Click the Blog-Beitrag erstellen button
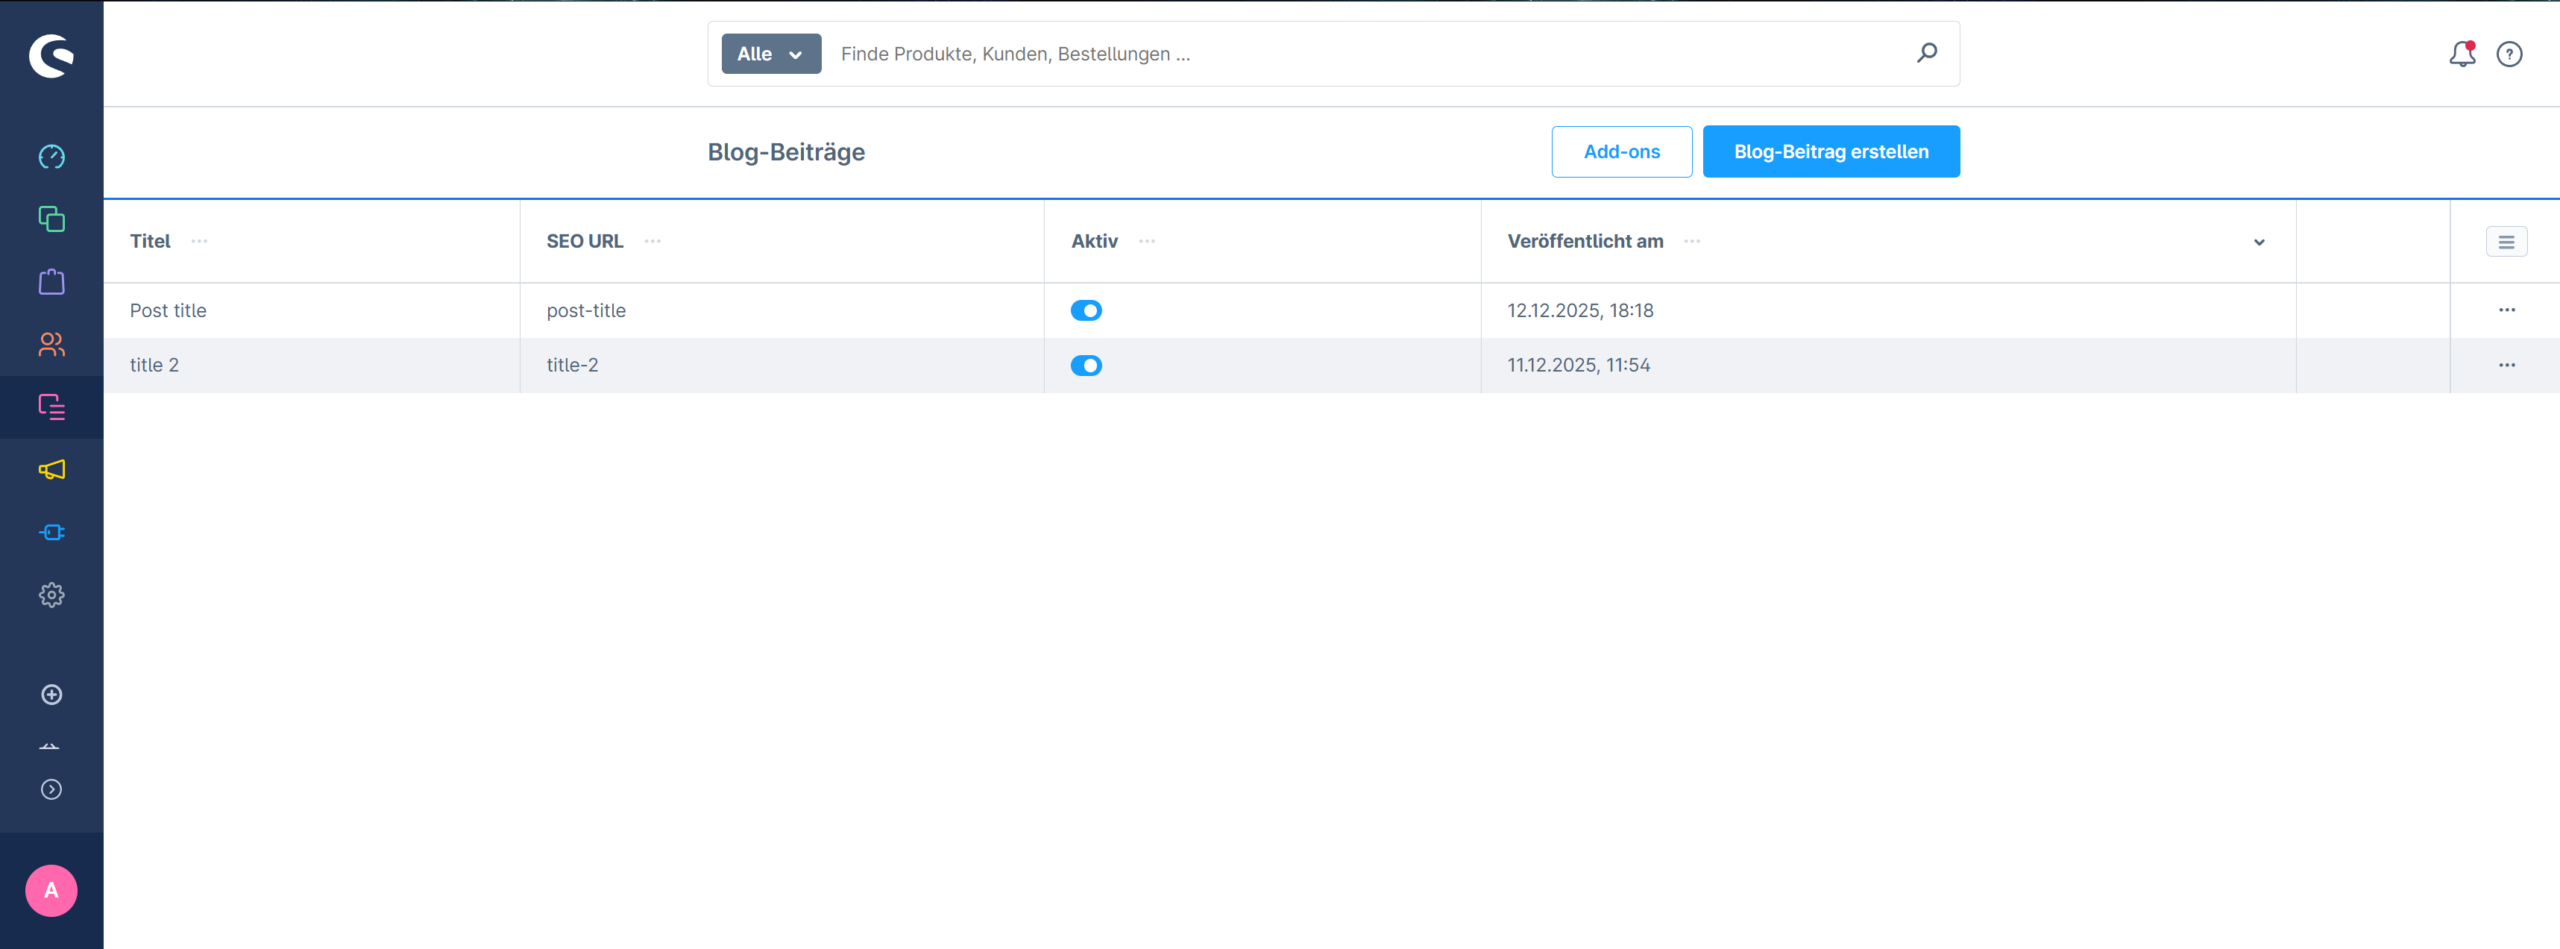The height and width of the screenshot is (949, 2560). click(x=1830, y=152)
